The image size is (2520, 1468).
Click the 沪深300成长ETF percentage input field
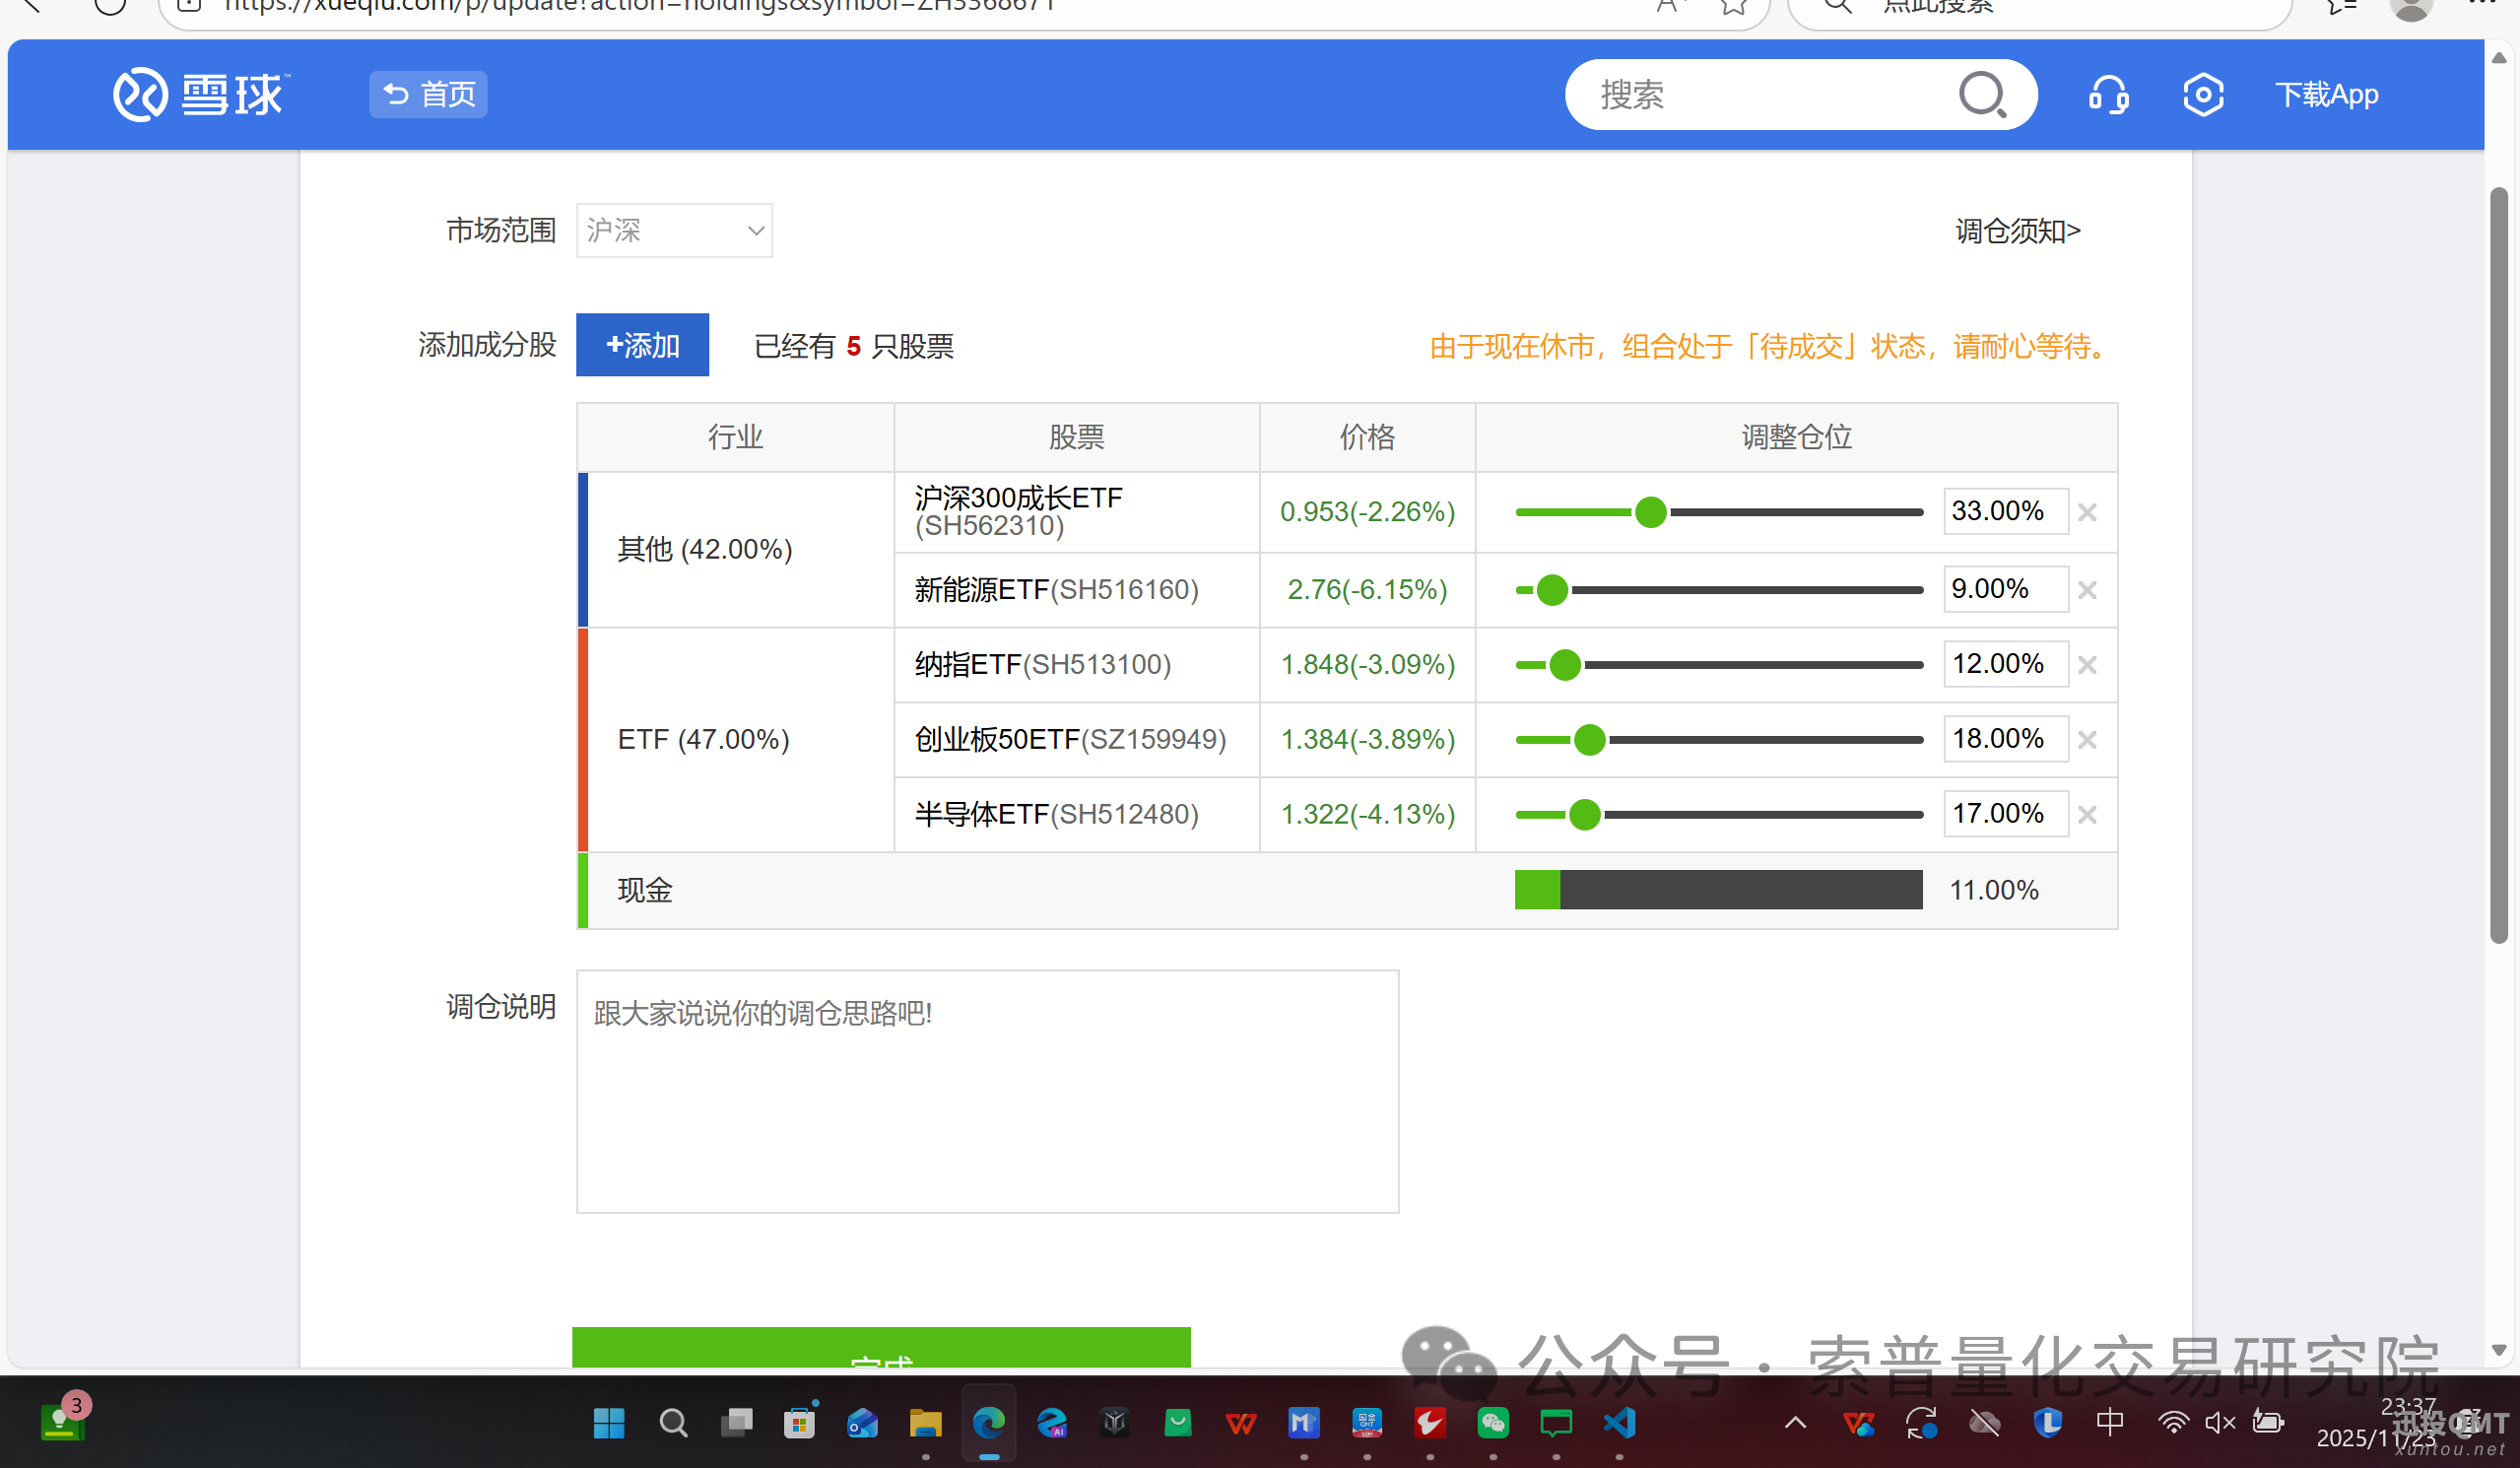tap(2004, 511)
